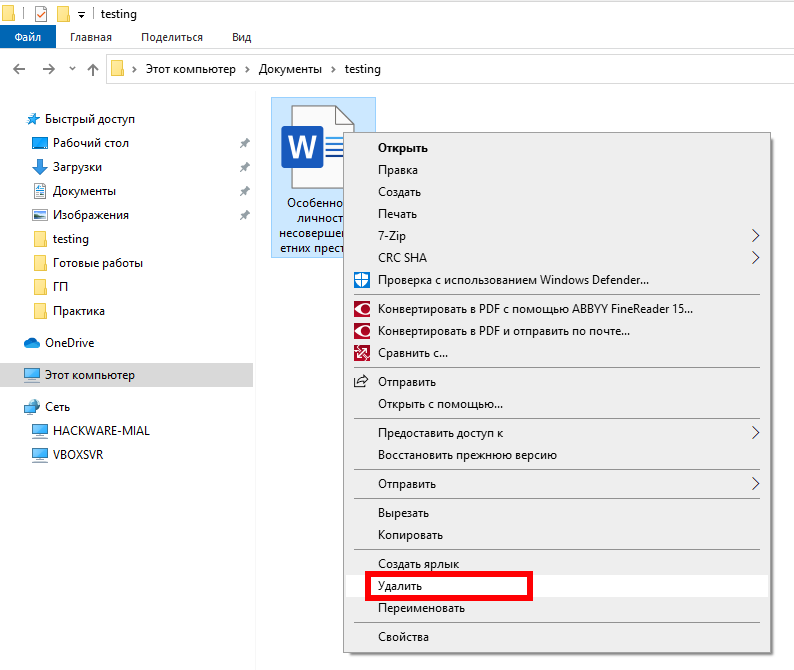Choose Открыть in the context menu
This screenshot has width=794, height=670.
(x=557, y=148)
